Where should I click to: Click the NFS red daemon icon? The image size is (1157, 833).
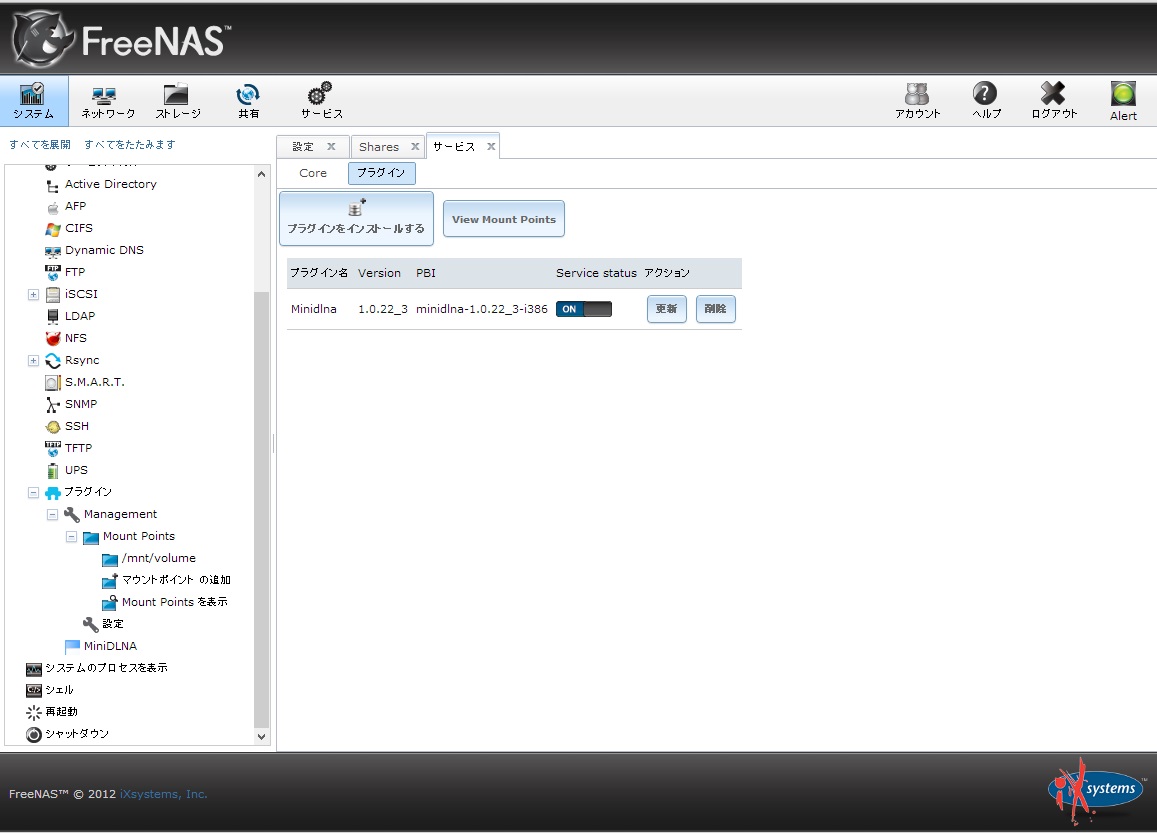tap(53, 339)
